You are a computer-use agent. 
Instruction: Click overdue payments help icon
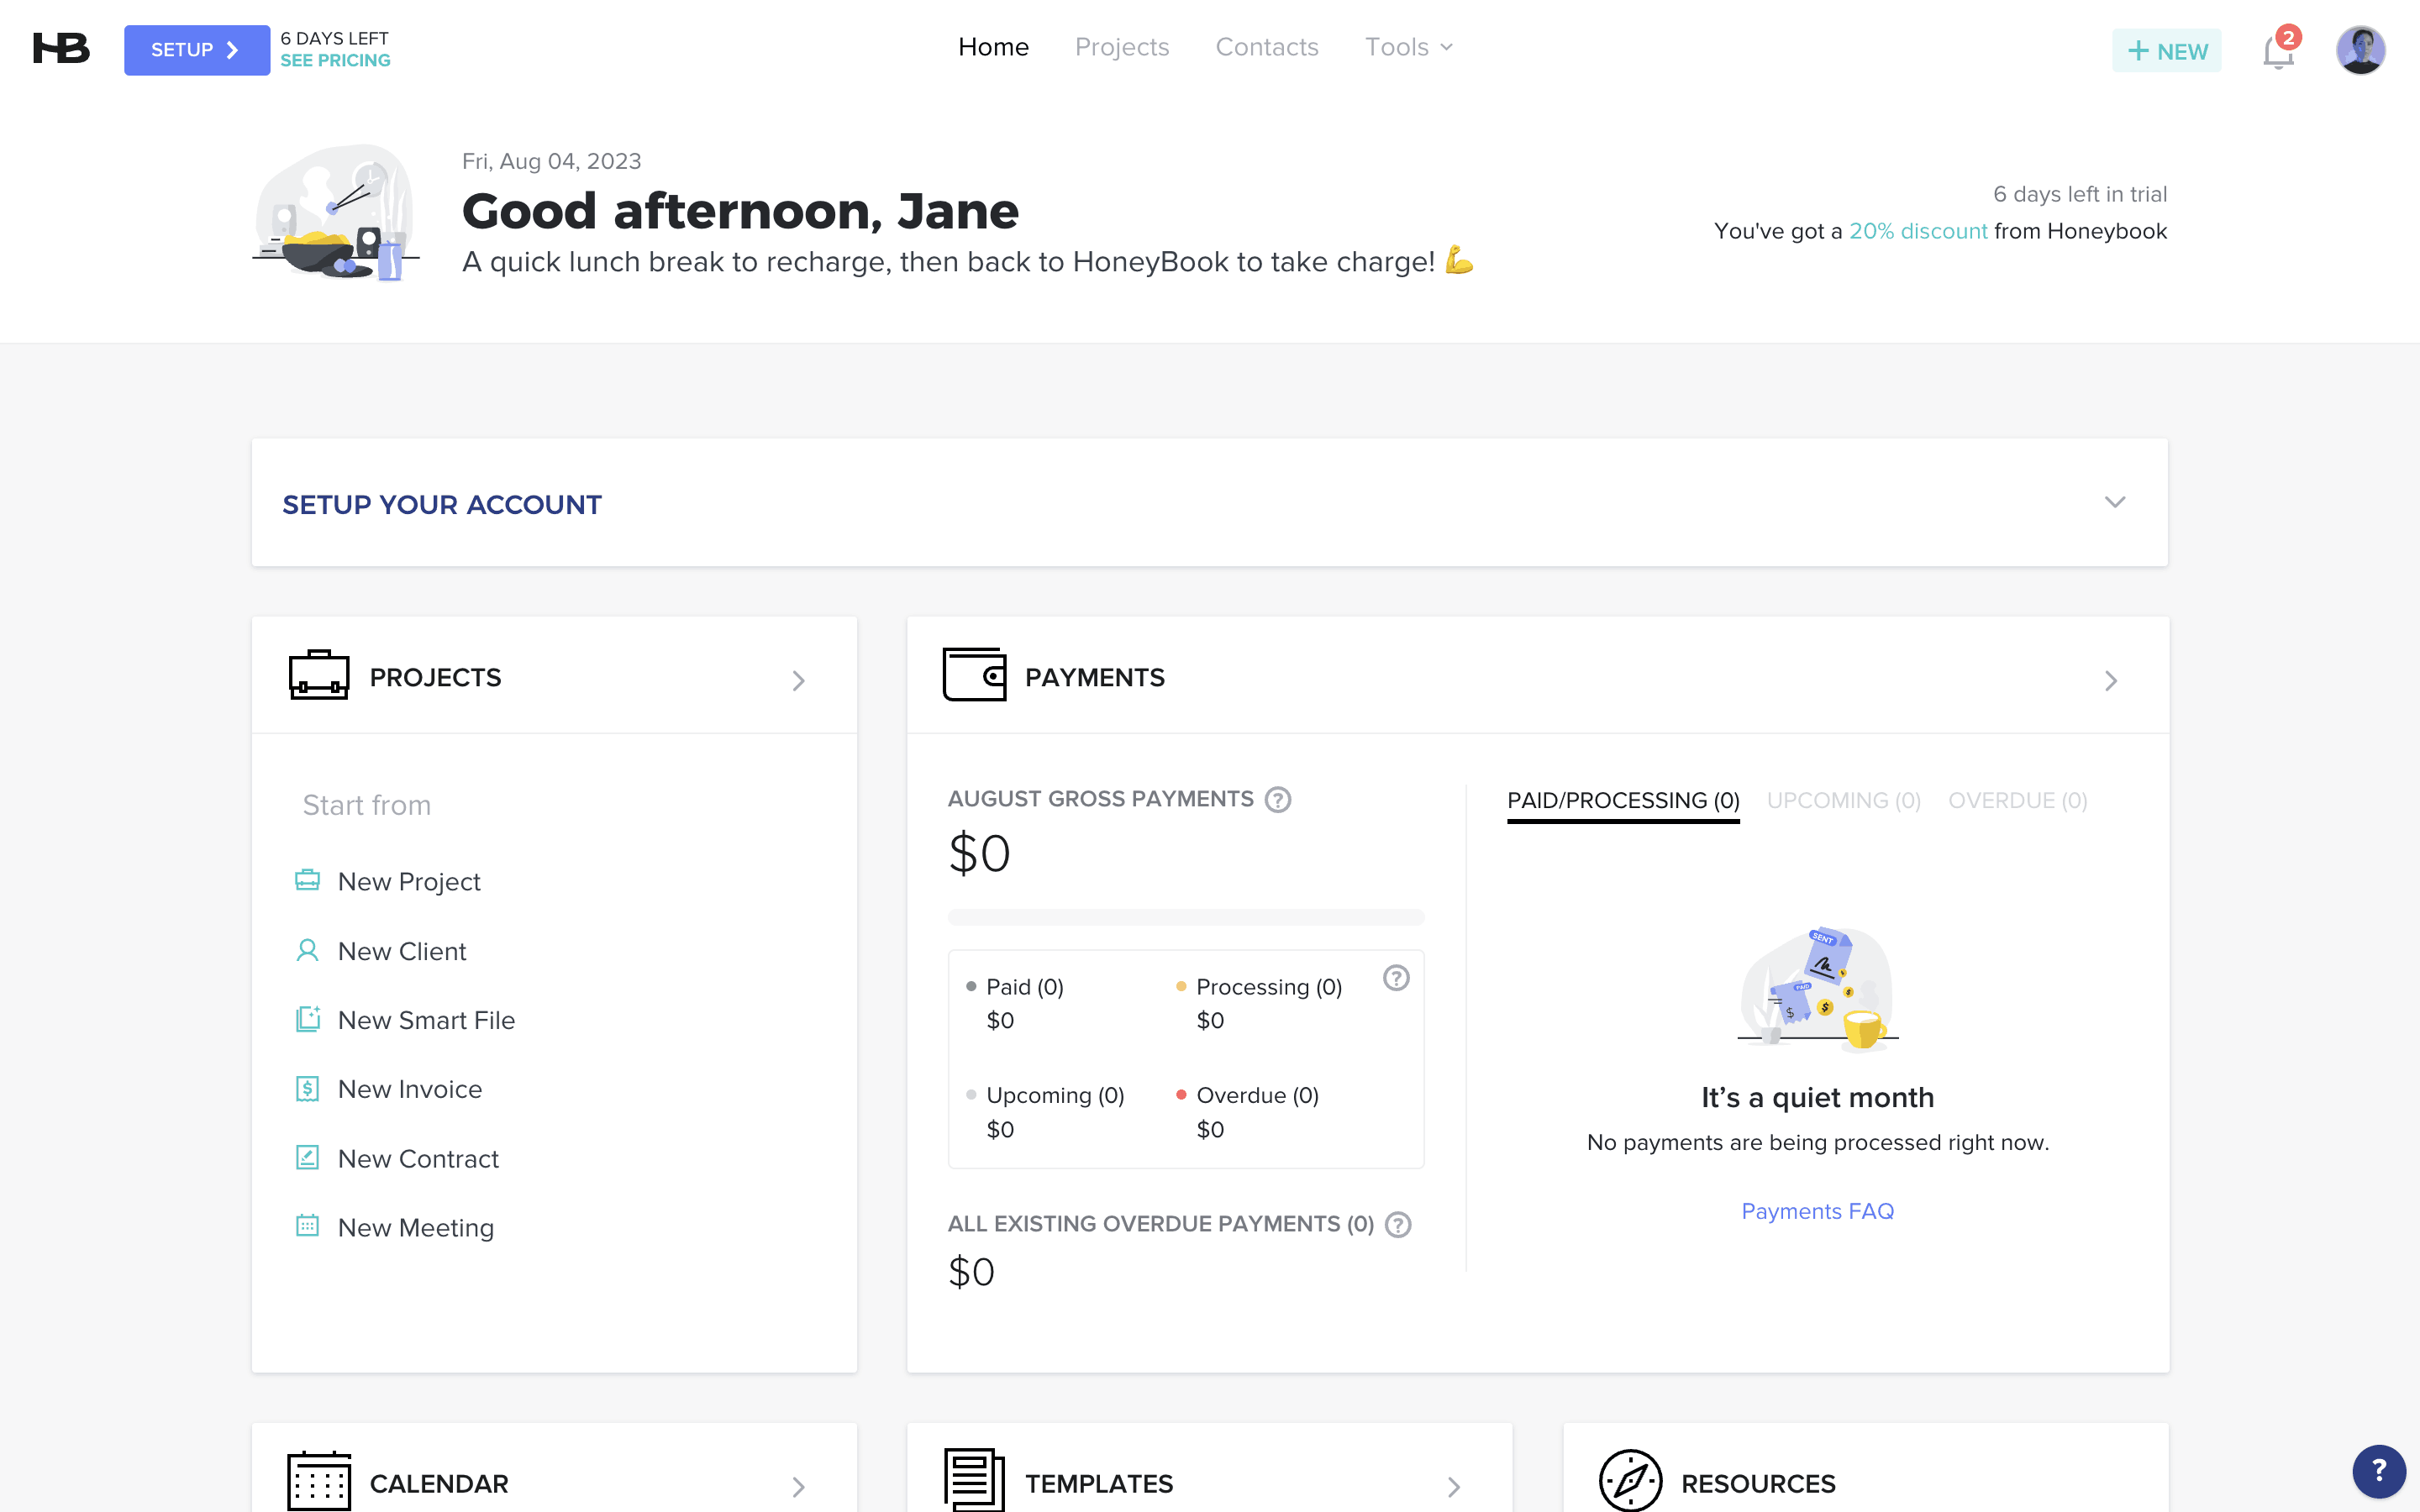pos(1398,1225)
